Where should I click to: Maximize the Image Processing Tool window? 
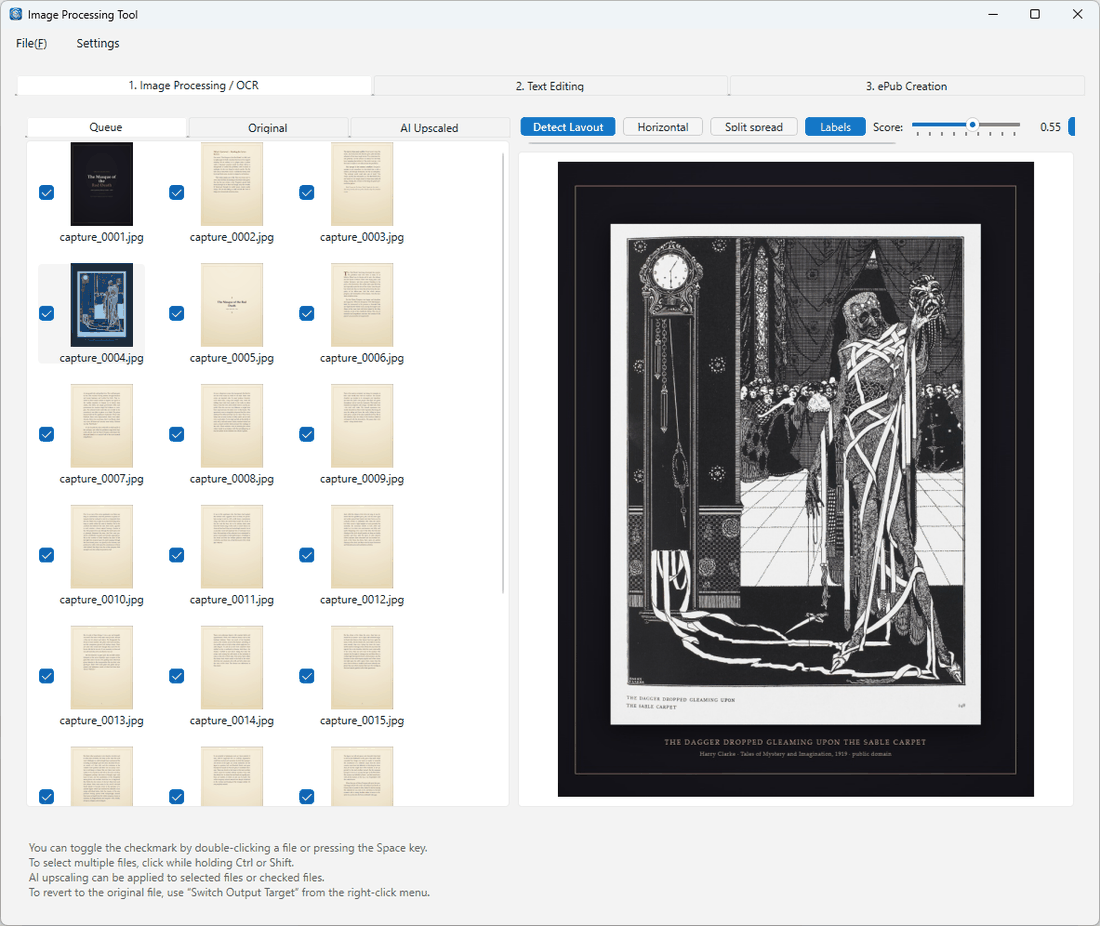(1035, 14)
